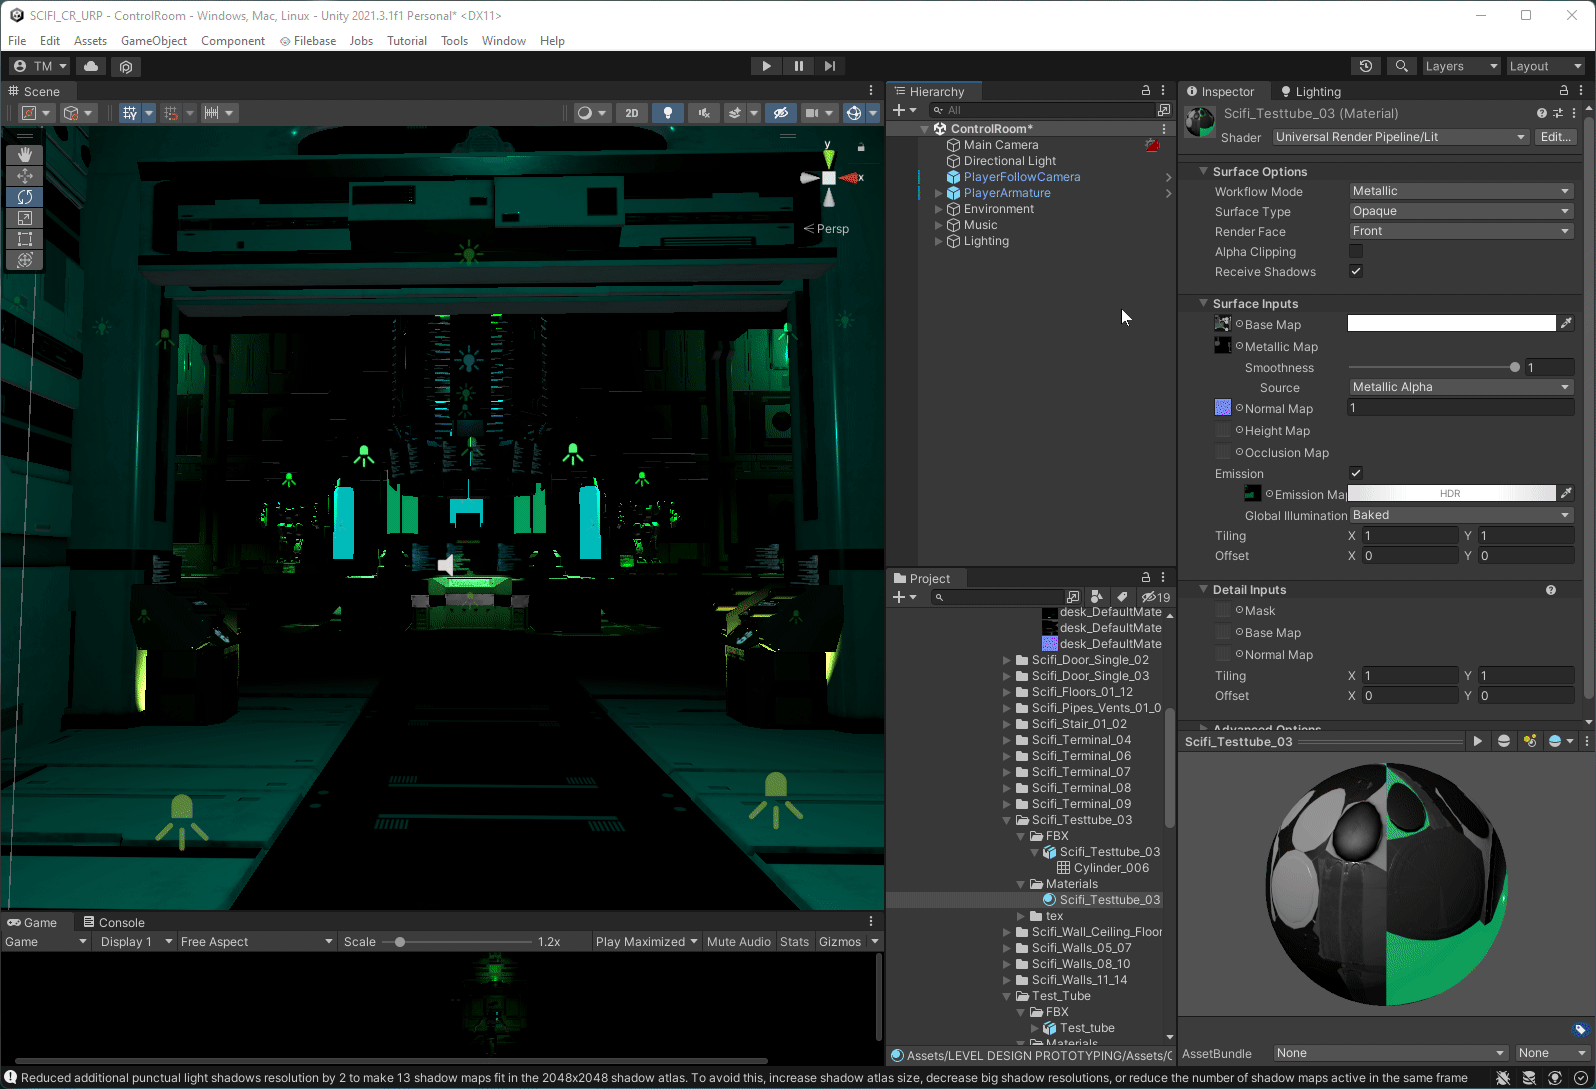Select PlayerFollowCamera in Hierarchy
1596x1089 pixels.
coord(1022,177)
